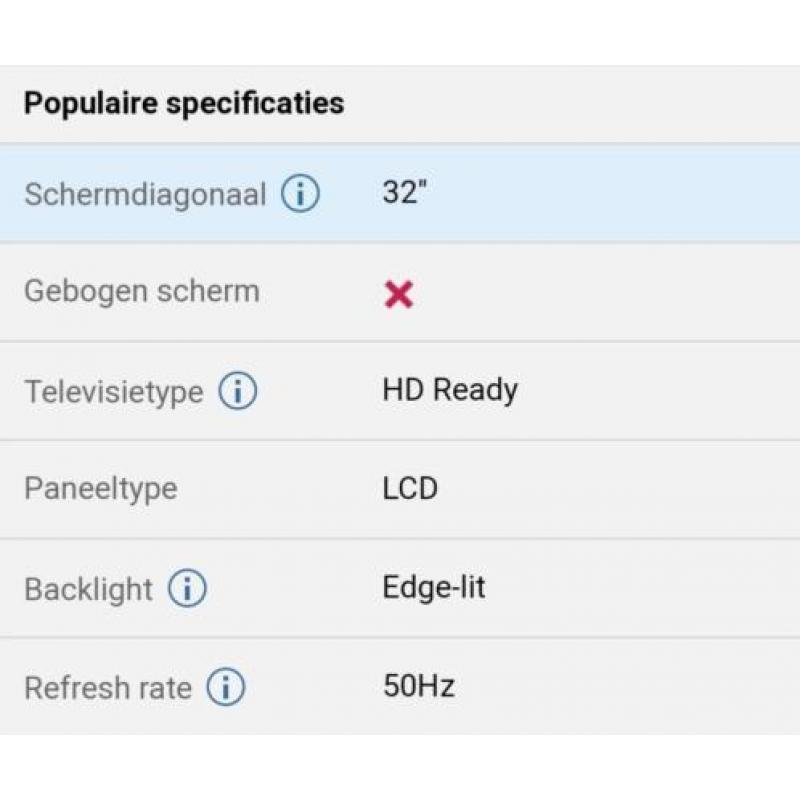Select the Populaire specificaties heading
800x800 pixels.
[184, 104]
